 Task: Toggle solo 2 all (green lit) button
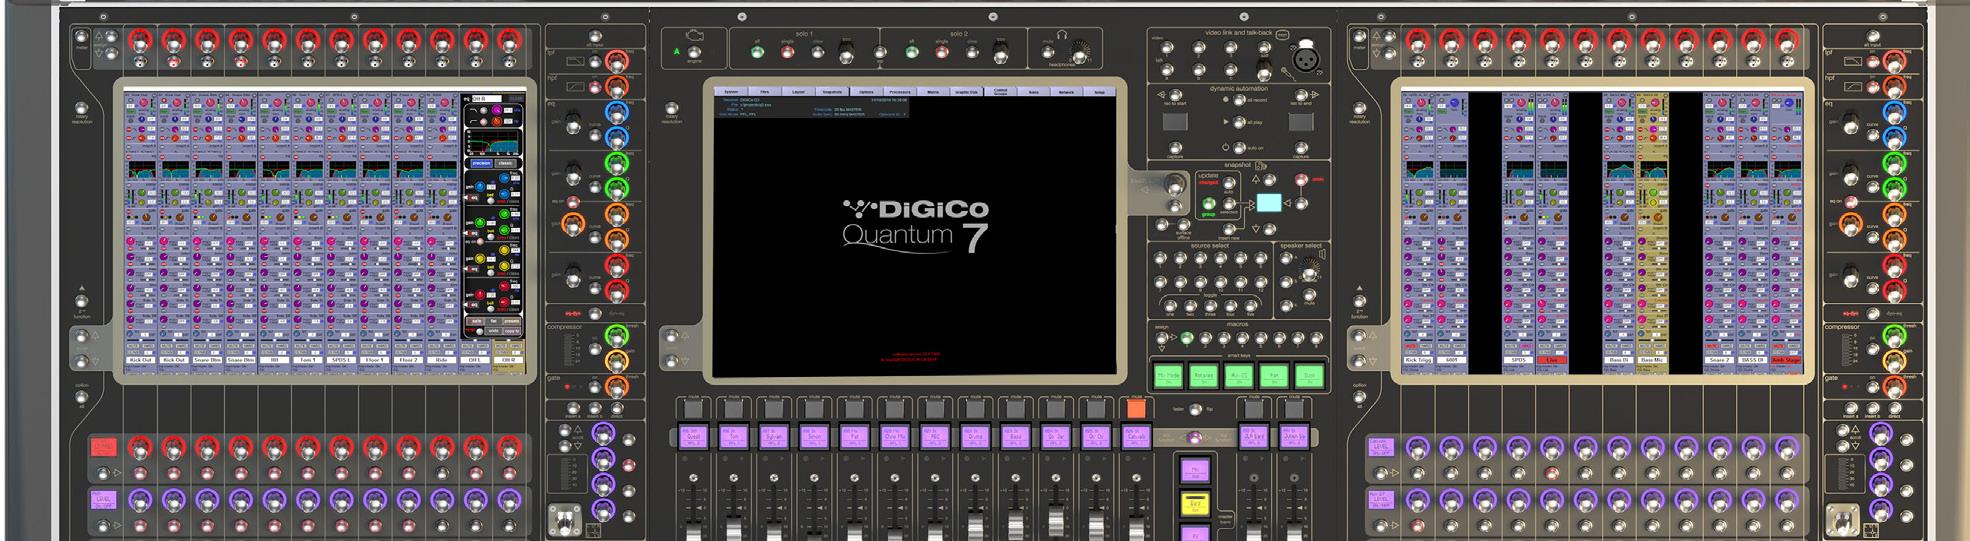click(912, 52)
